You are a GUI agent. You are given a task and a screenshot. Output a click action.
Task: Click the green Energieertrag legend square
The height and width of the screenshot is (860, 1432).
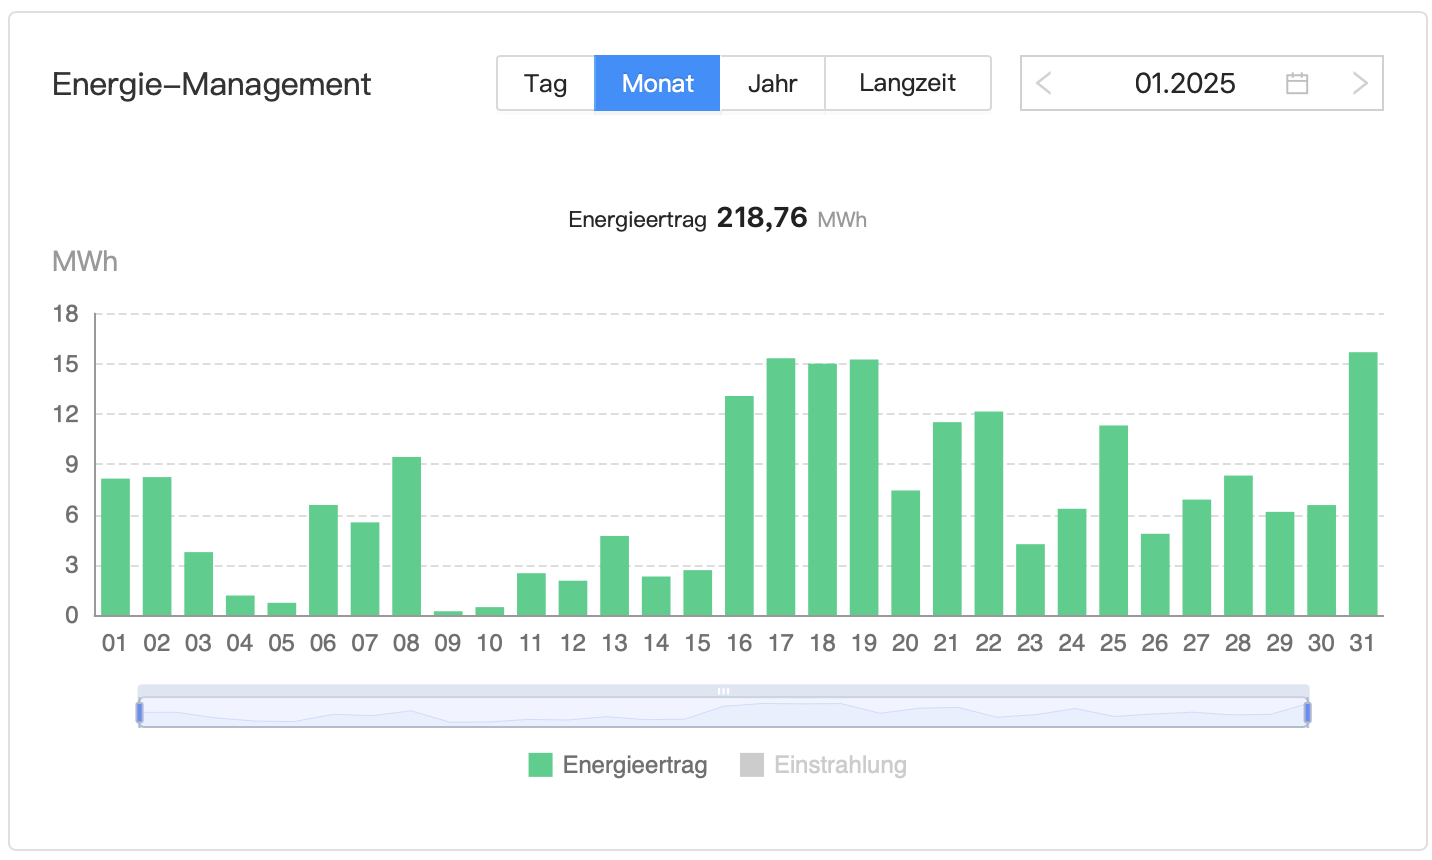pyautogui.click(x=540, y=765)
